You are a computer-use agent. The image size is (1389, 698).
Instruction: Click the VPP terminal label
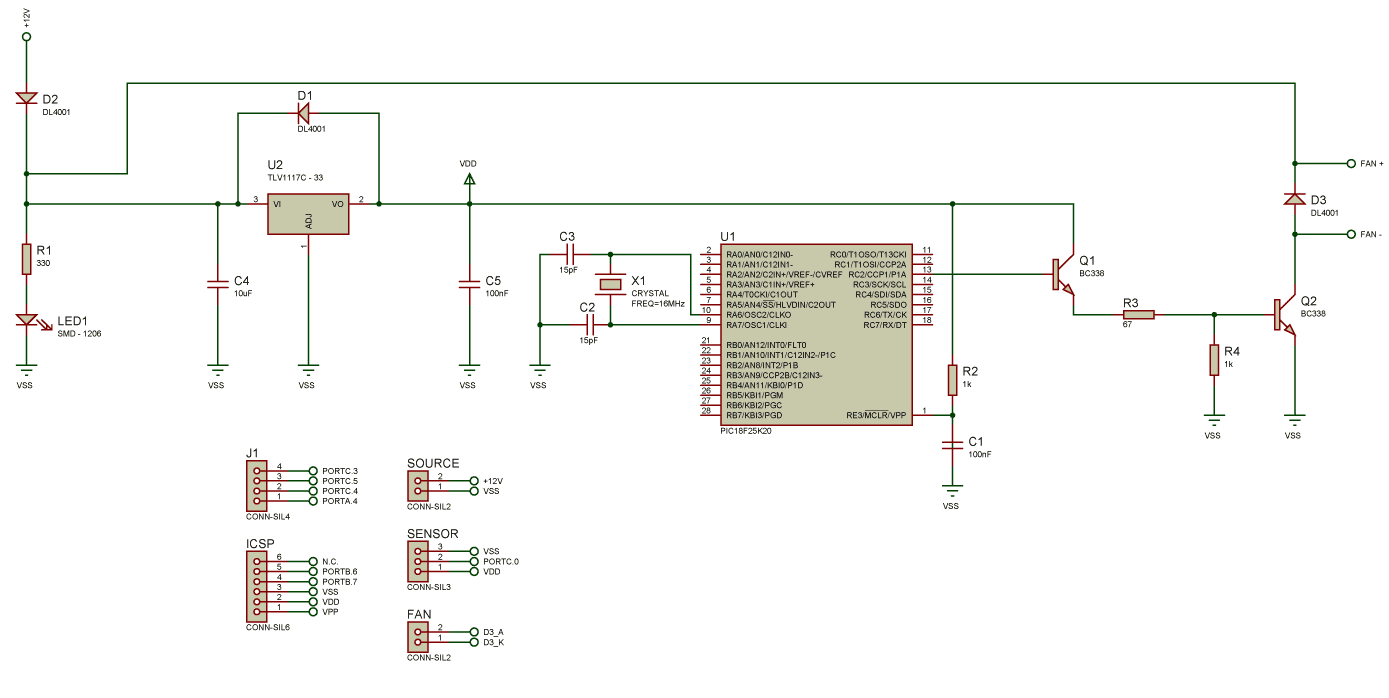pos(330,611)
